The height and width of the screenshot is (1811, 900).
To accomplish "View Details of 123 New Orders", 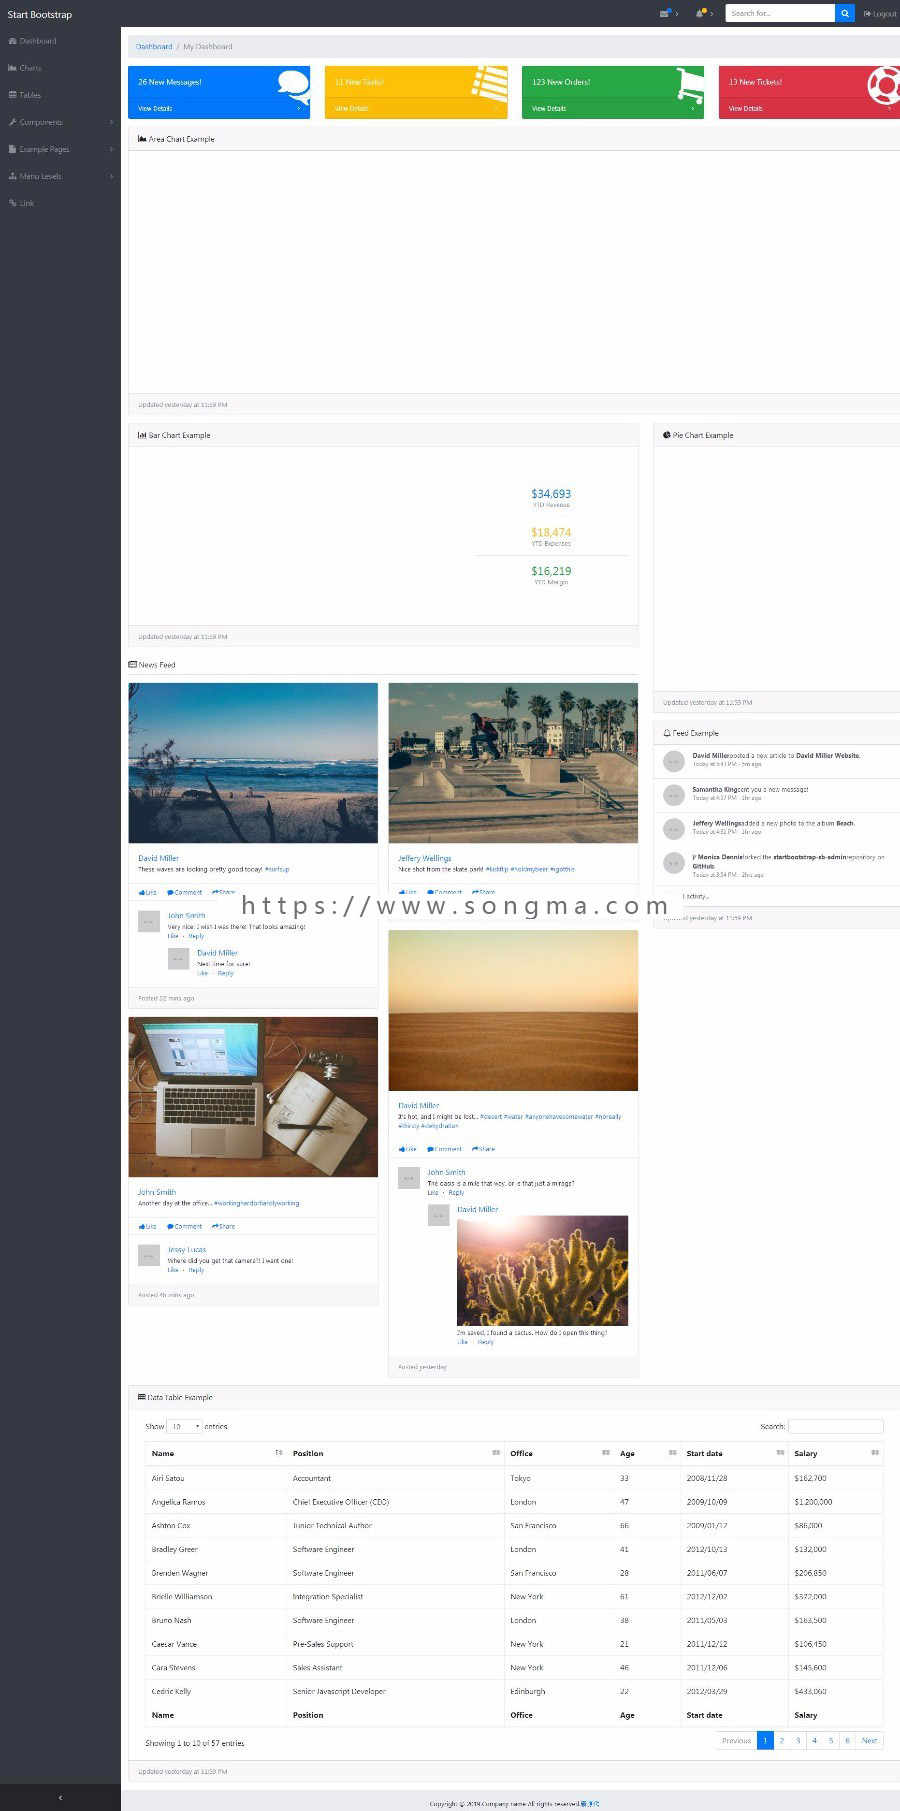I will click(613, 108).
